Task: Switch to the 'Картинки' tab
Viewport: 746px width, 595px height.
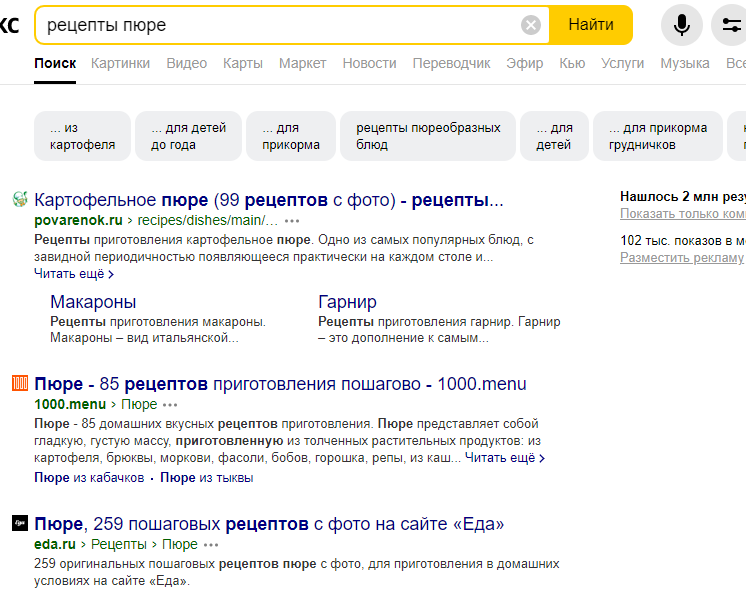Action: tap(120, 64)
